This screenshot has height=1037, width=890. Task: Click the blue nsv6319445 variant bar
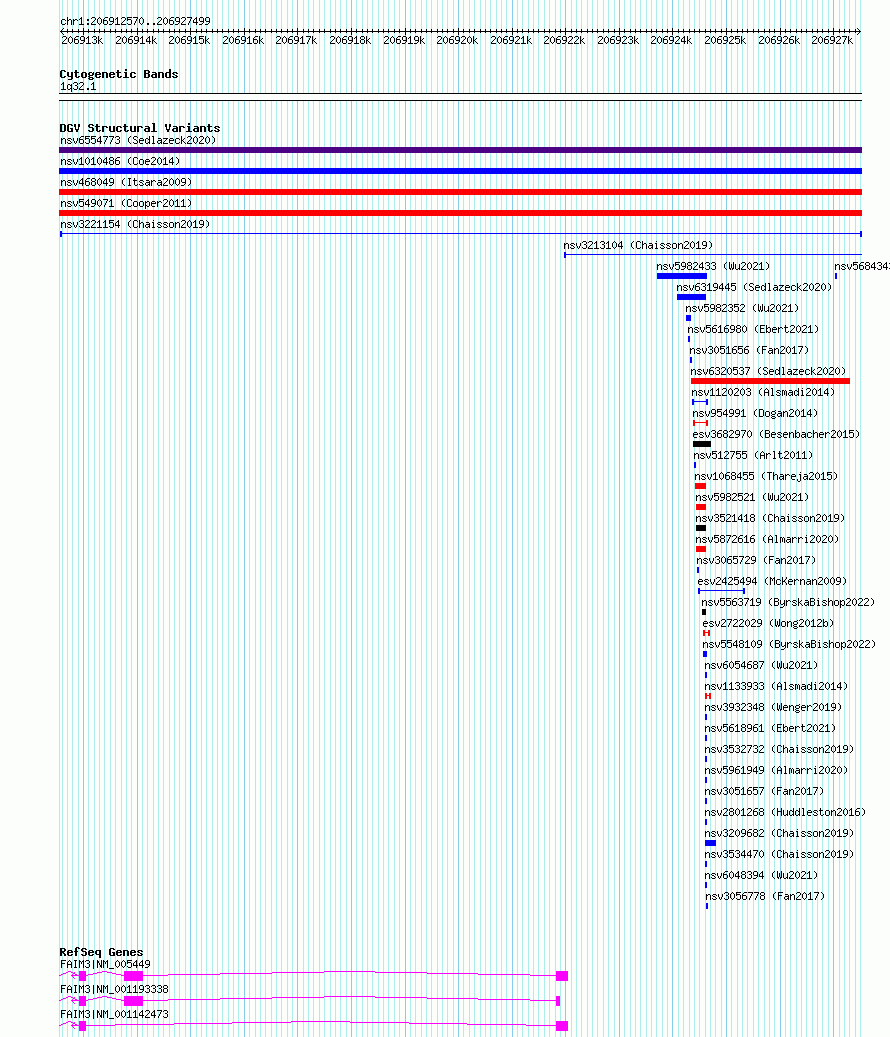(691, 297)
